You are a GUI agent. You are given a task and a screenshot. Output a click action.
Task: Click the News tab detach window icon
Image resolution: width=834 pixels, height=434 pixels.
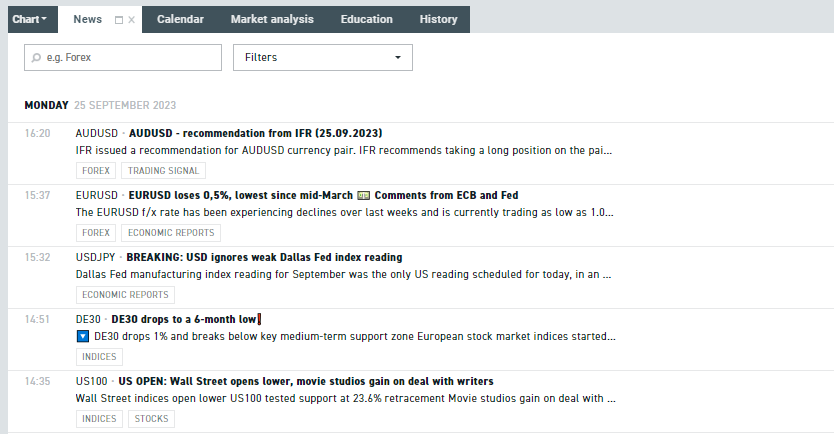point(119,19)
